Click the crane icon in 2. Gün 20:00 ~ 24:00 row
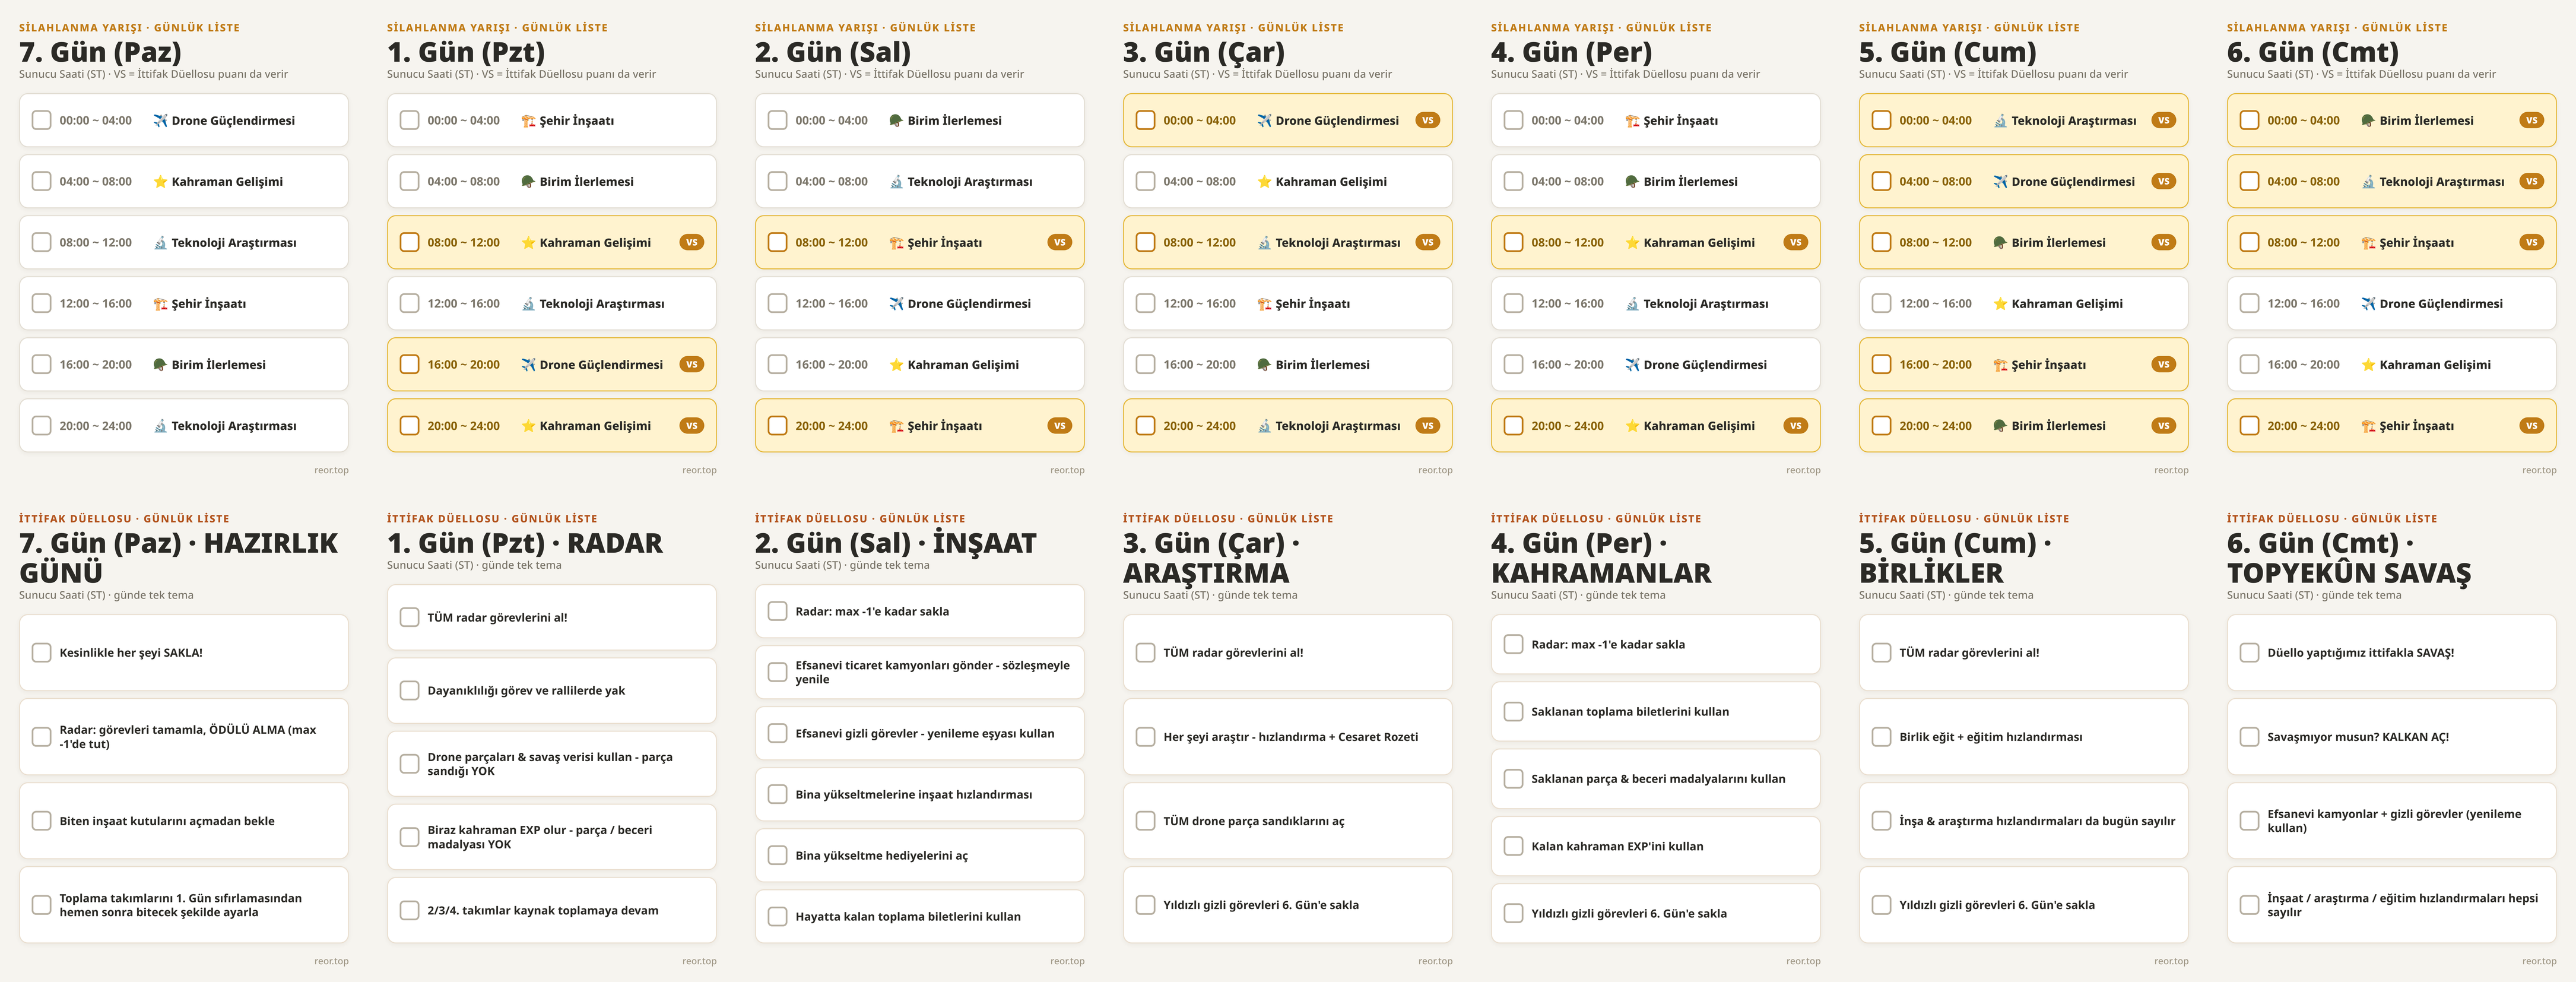Screen dimensions: 2576x982 [896, 426]
